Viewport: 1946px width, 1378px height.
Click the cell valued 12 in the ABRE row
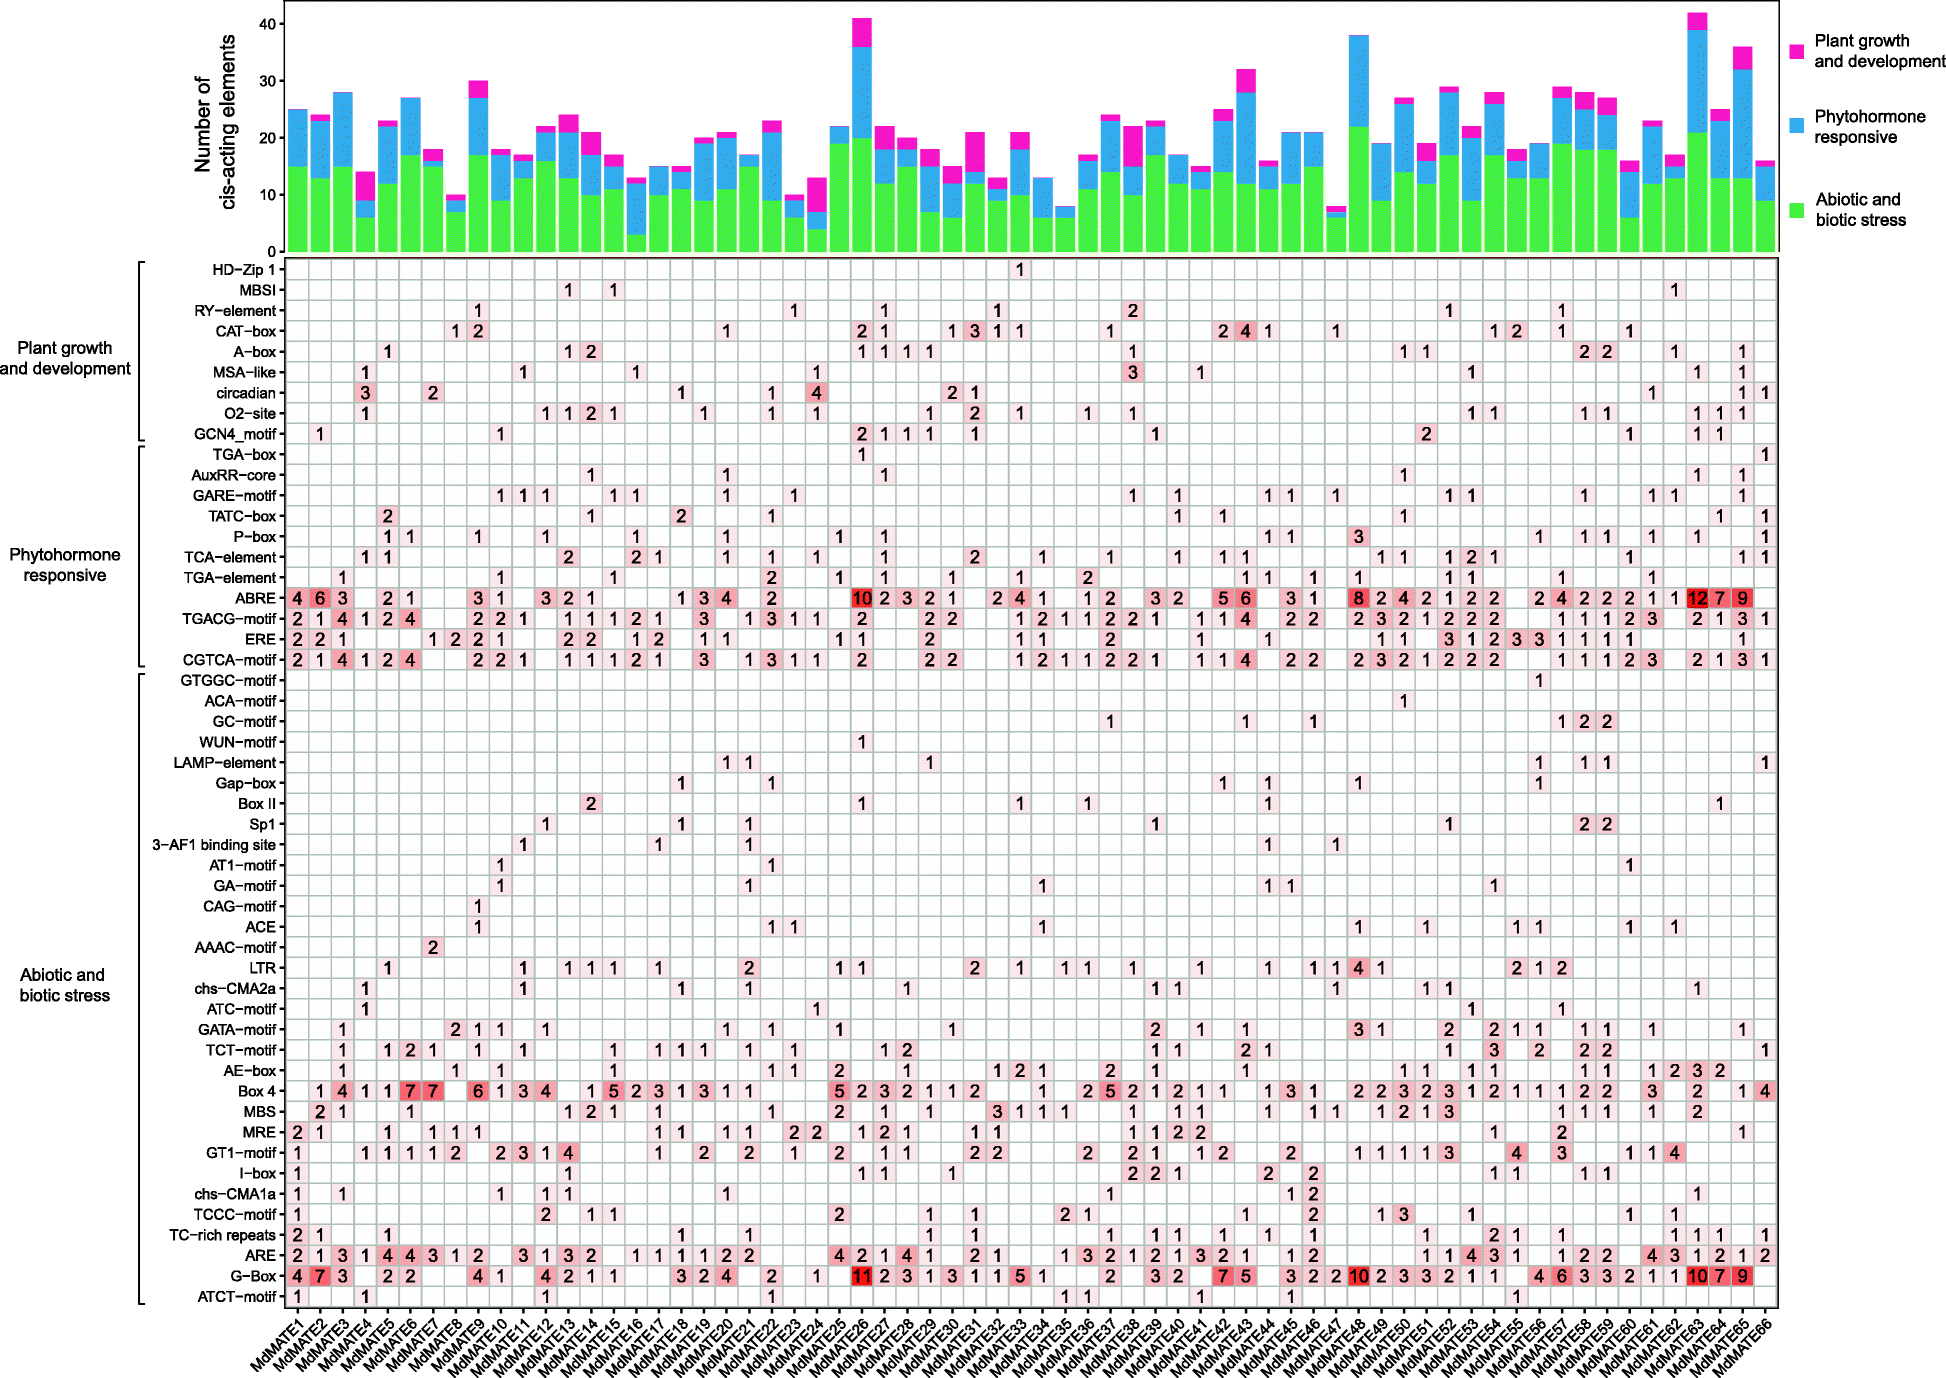(1697, 598)
